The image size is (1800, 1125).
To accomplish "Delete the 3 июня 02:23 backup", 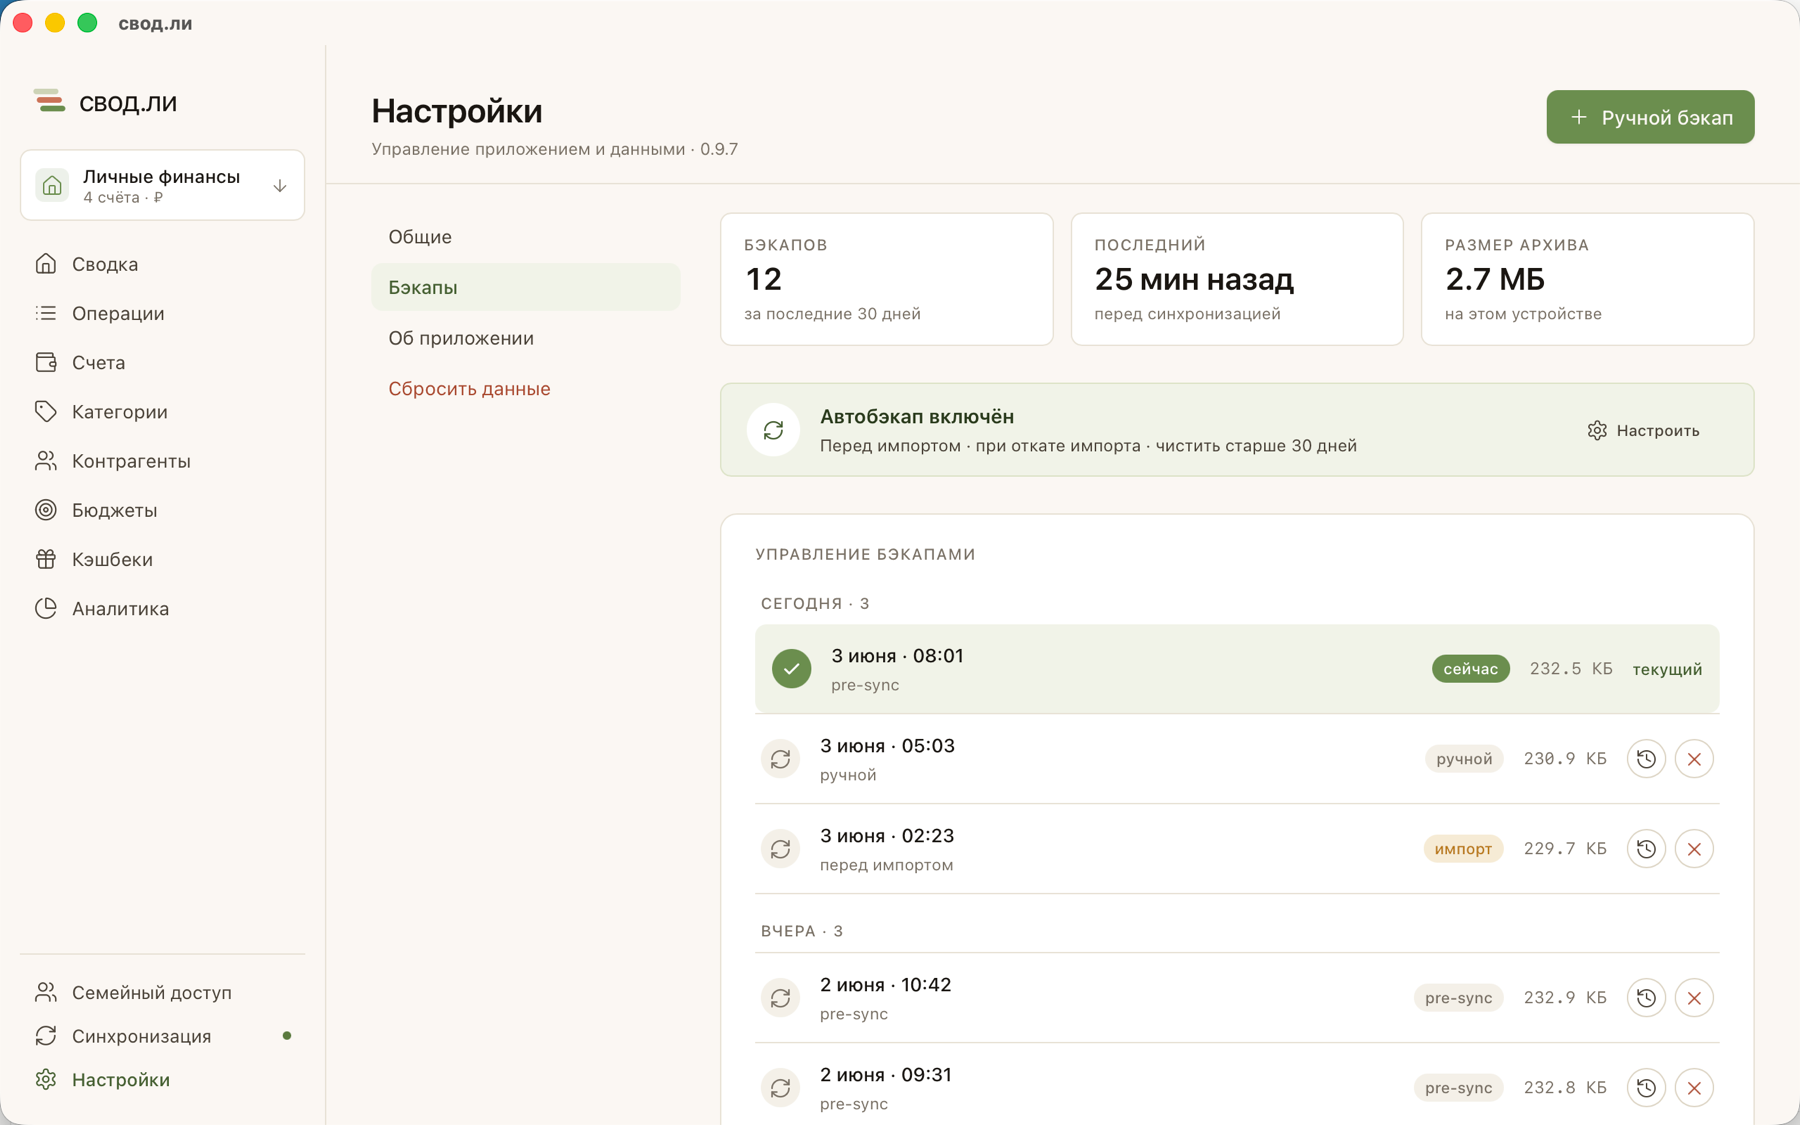I will click(x=1694, y=849).
